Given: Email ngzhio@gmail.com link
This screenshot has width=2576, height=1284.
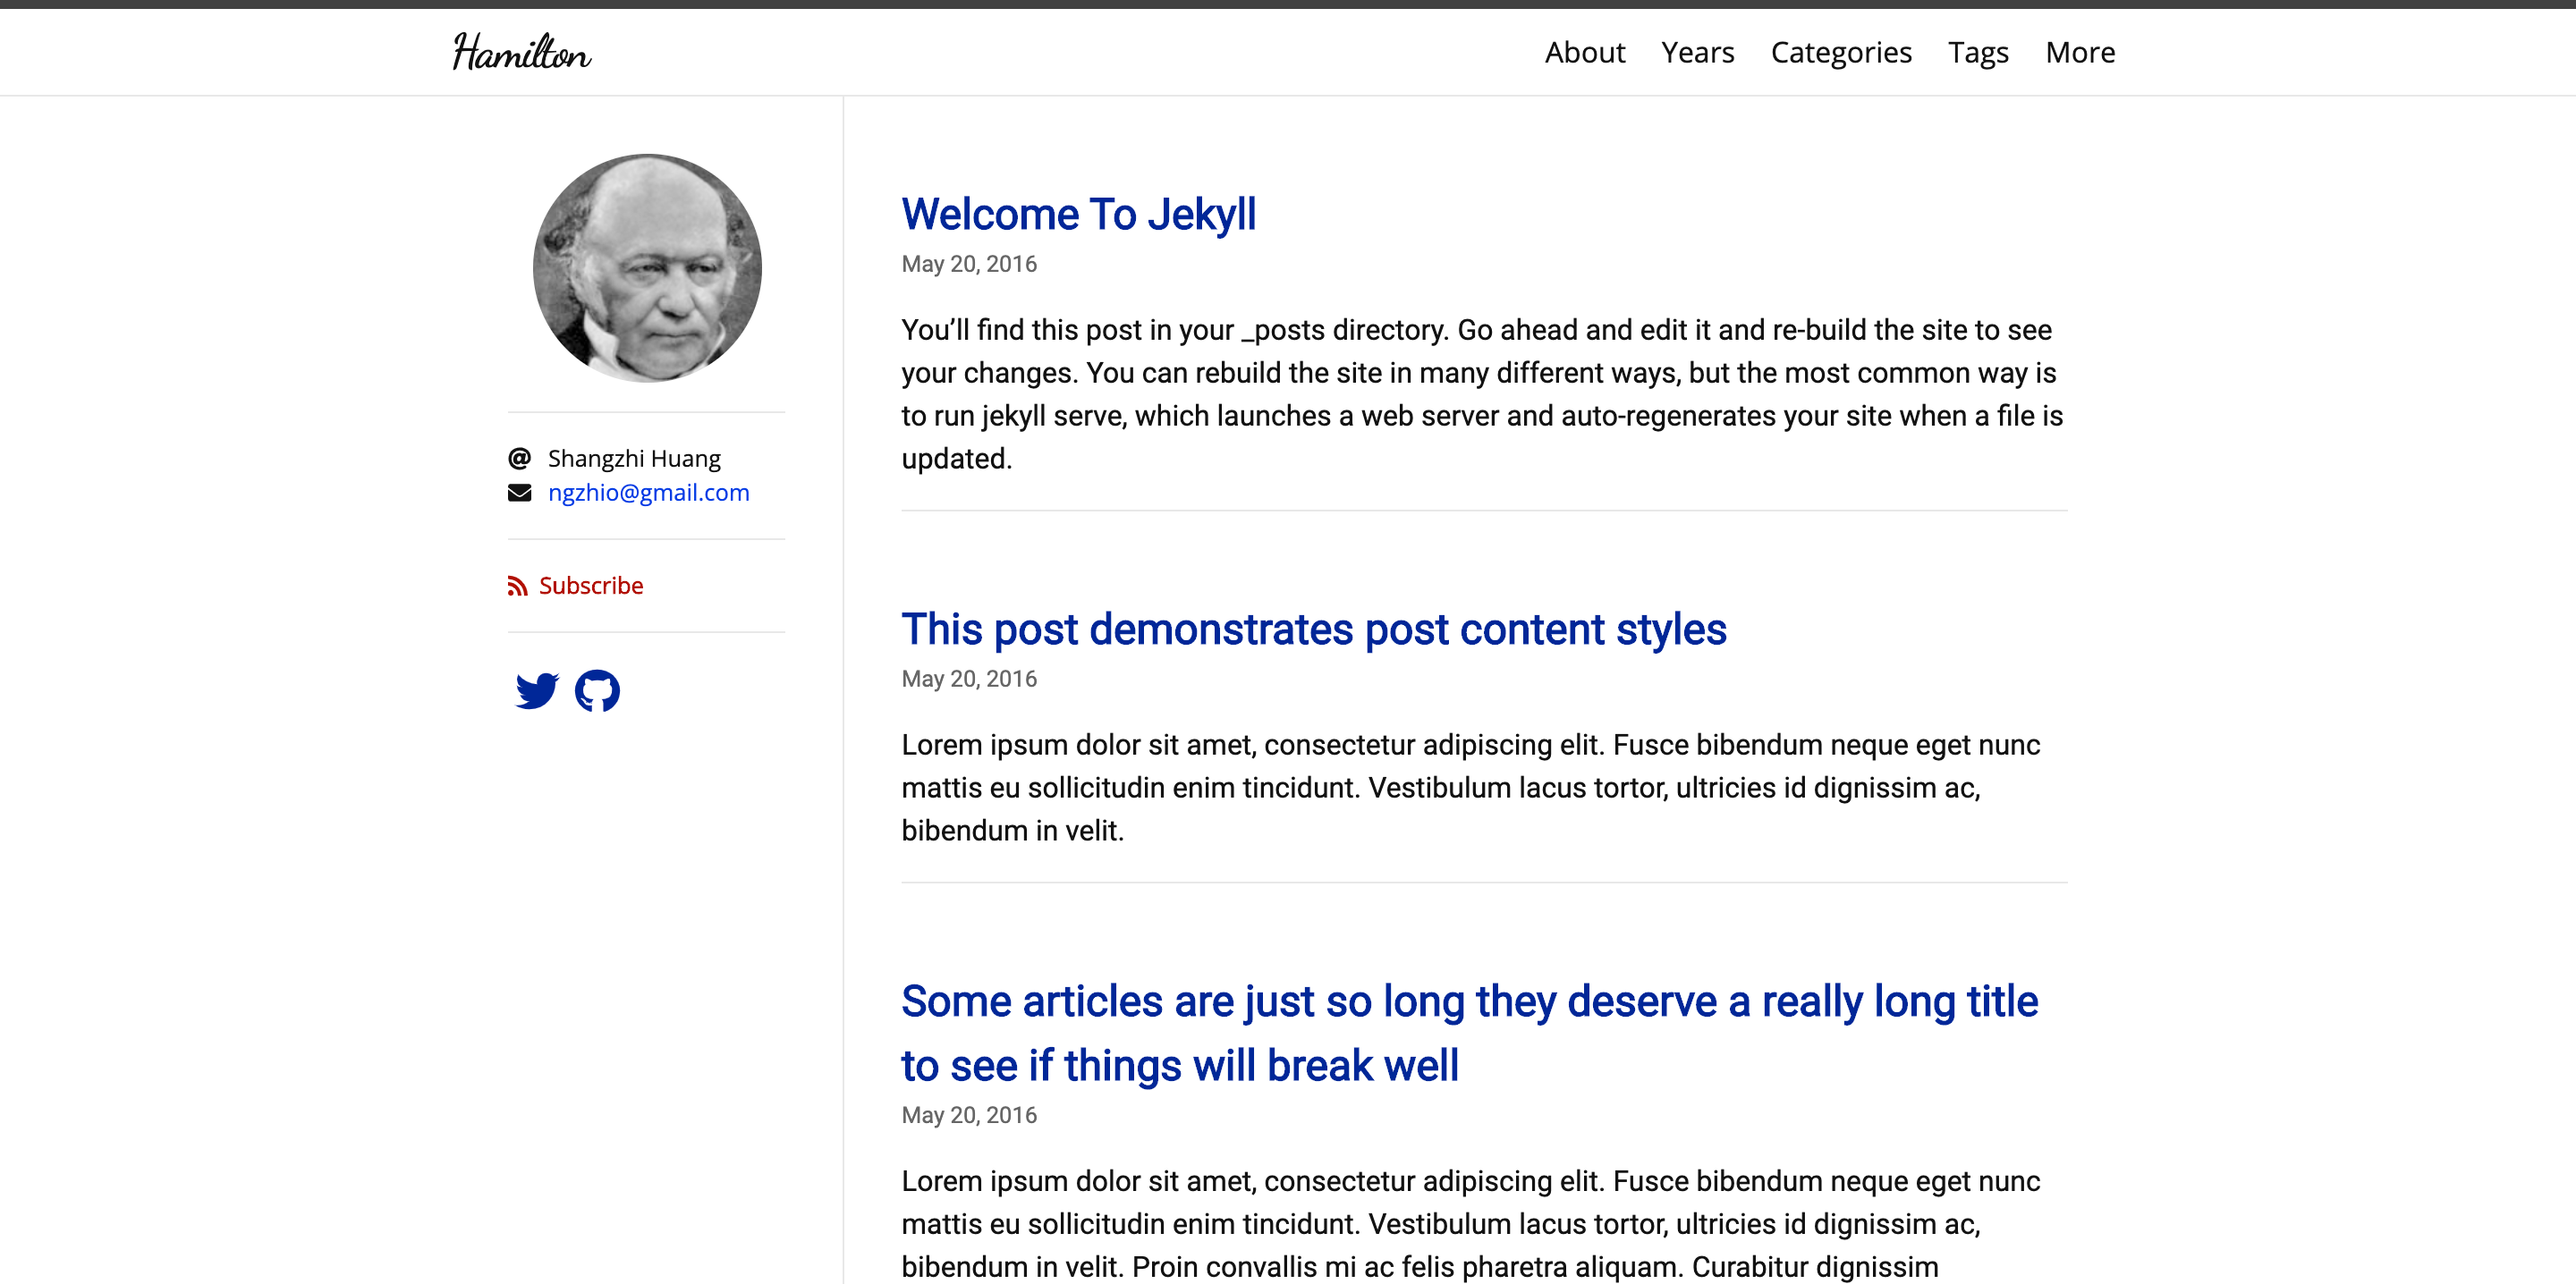Looking at the screenshot, I should [x=648, y=493].
